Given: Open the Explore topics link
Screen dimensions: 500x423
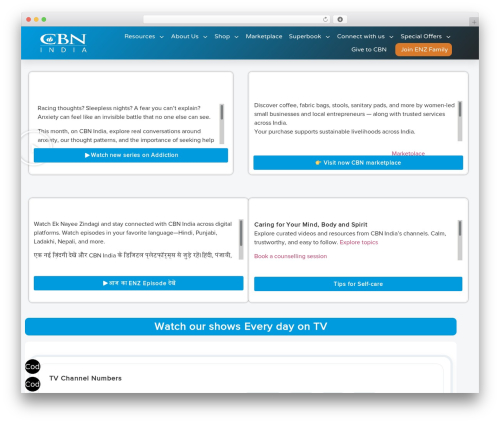Looking at the screenshot, I should coord(359,242).
